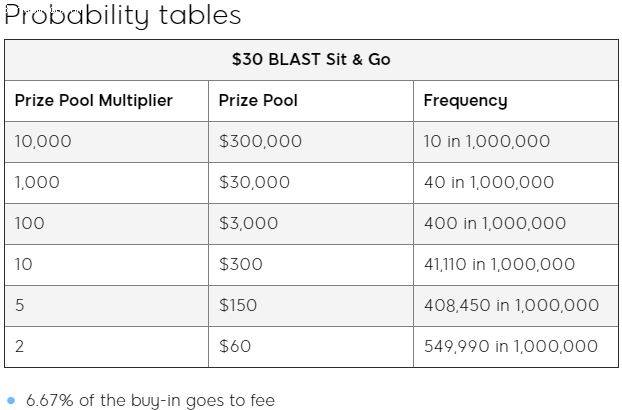
Task: Click the '400 in 1,000,000' frequency cell
Action: tap(494, 223)
